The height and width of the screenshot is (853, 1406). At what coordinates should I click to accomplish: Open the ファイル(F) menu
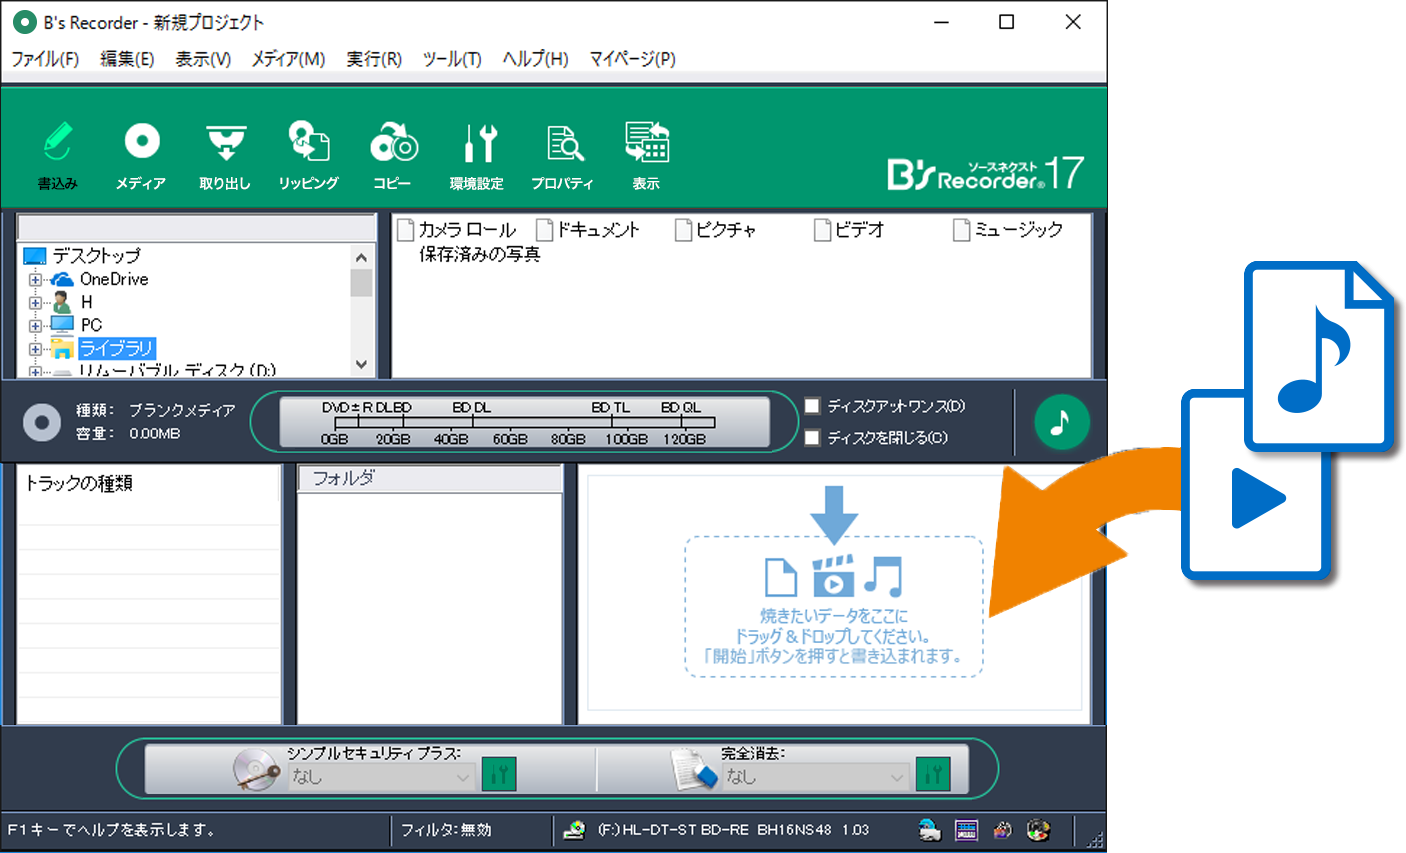(45, 59)
